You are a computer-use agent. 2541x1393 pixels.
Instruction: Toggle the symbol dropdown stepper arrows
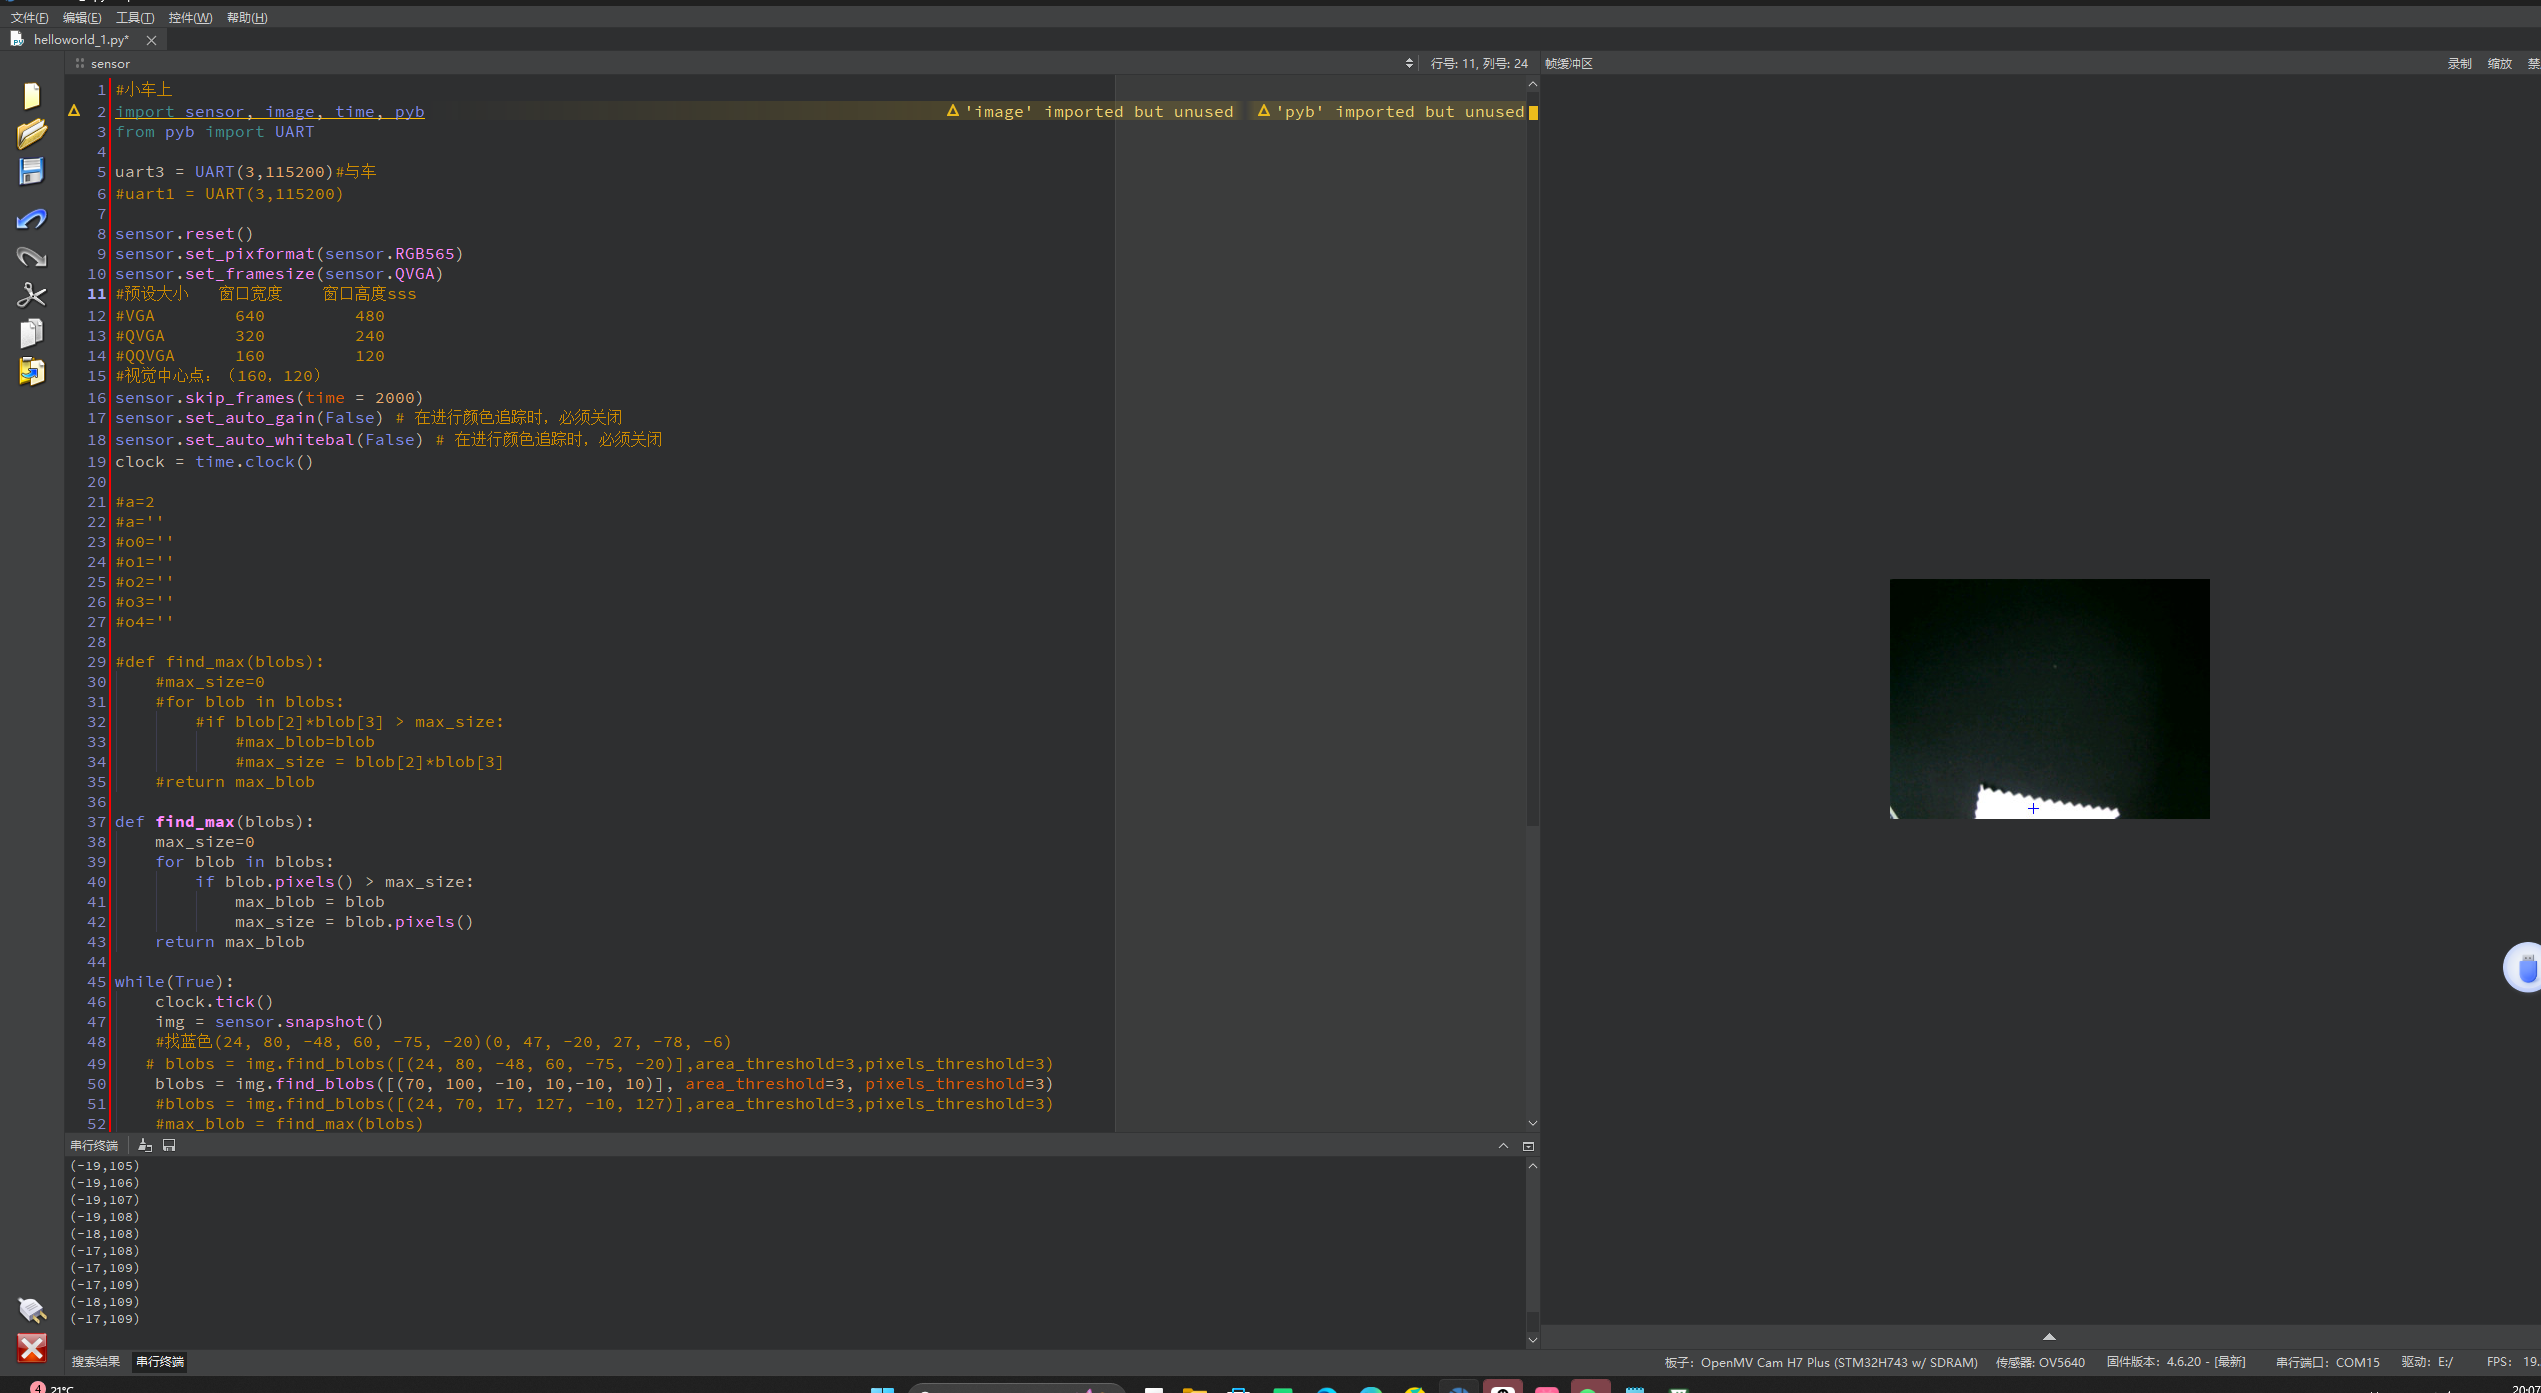tap(1409, 63)
